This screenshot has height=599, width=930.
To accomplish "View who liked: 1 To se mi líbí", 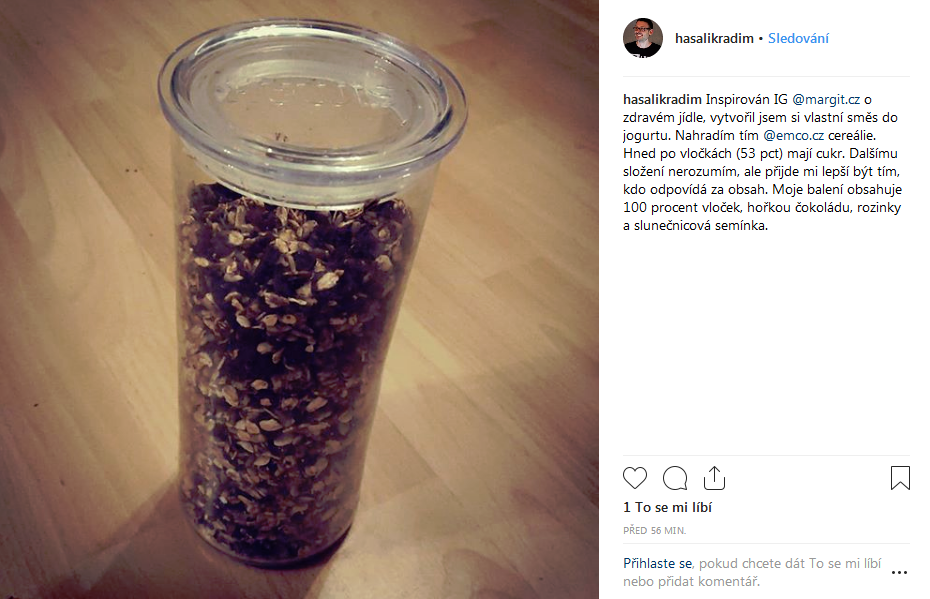I will point(667,508).
